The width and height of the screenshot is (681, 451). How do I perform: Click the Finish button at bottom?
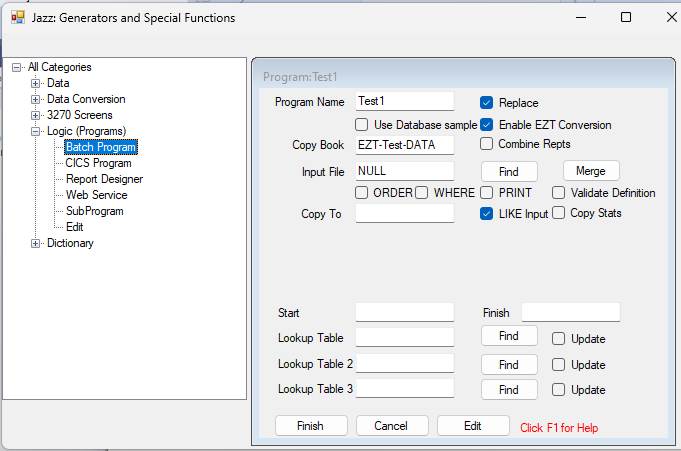[x=311, y=426]
